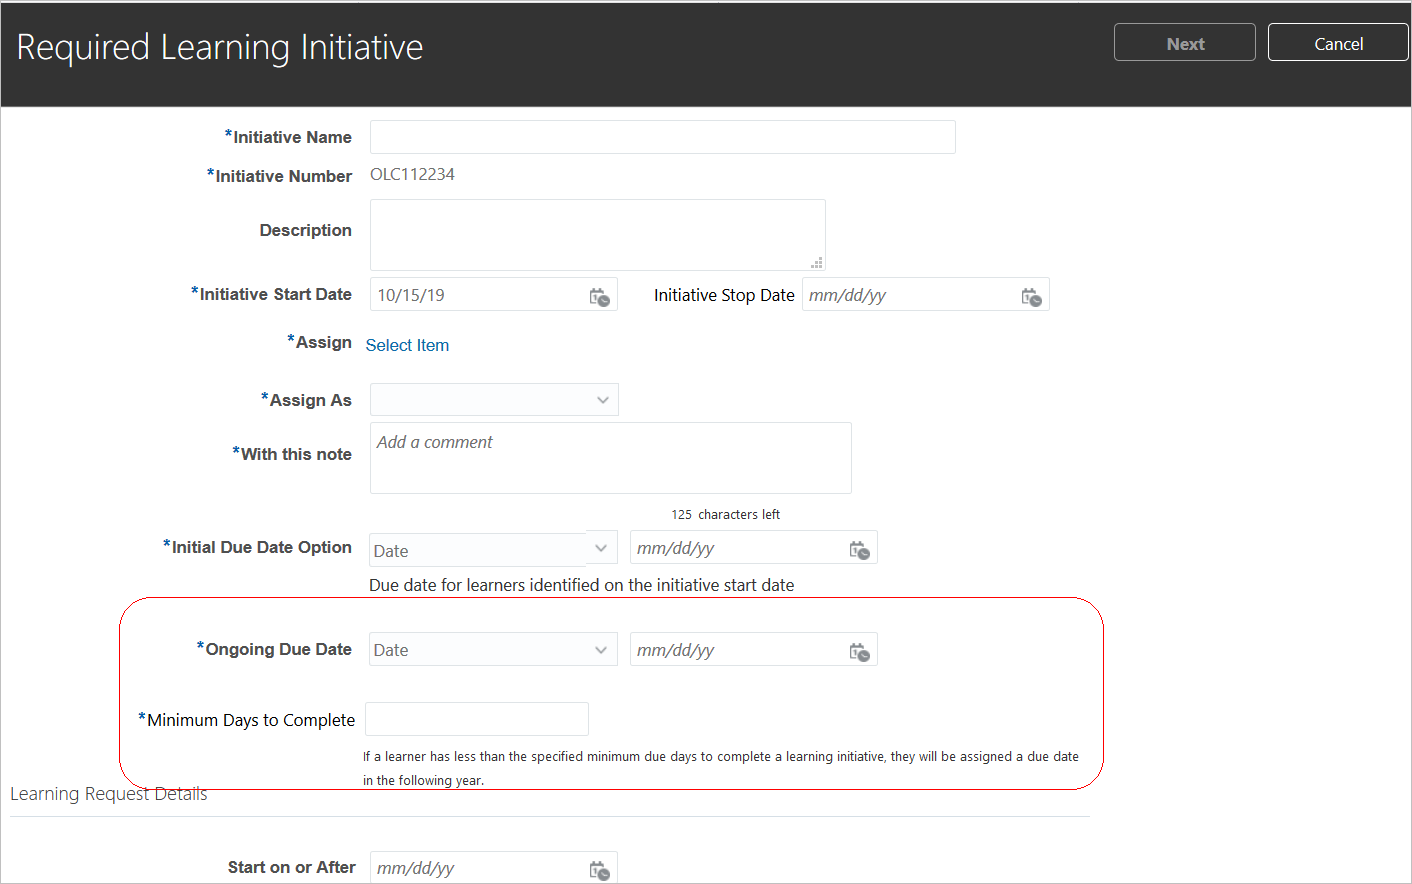Viewport: 1412px width, 884px height.
Task: Open Initial Due Date Option dropdown
Action: pos(600,548)
